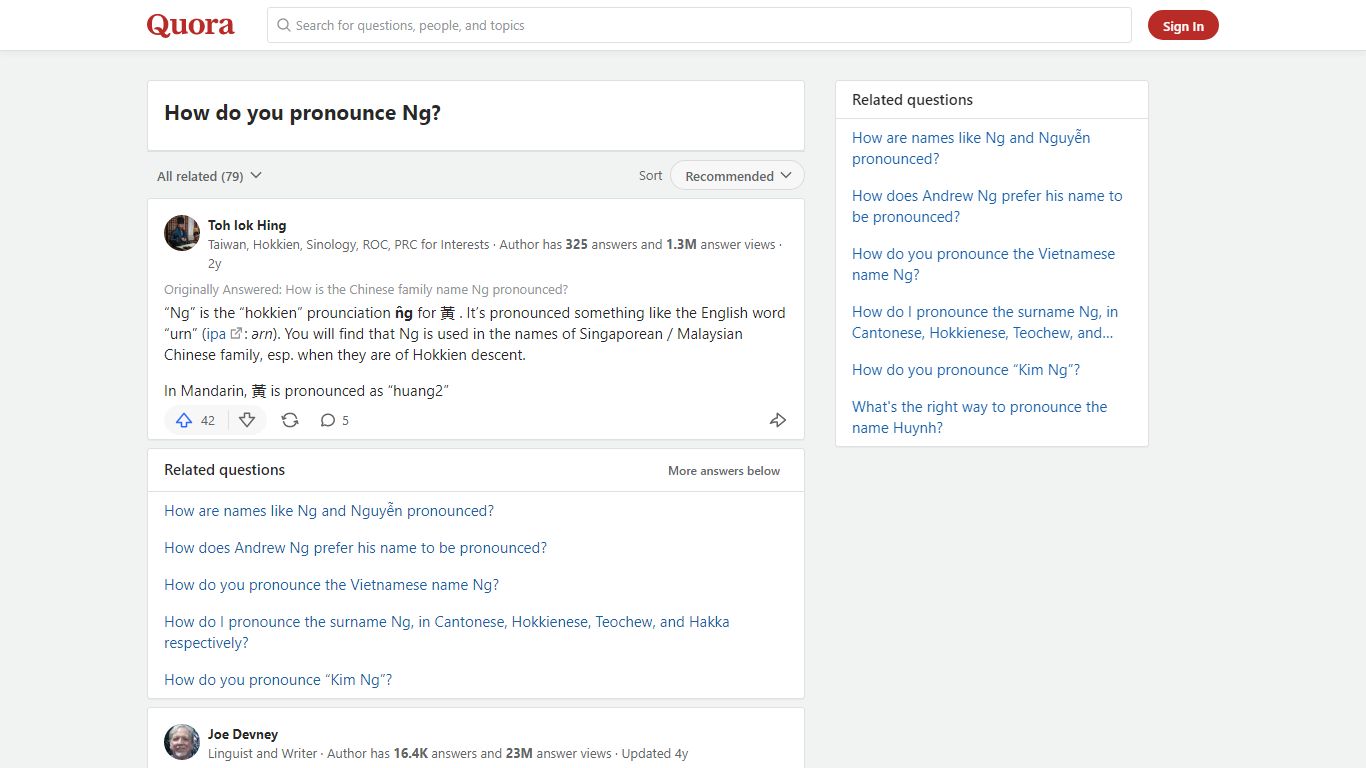The image size is (1366, 768).
Task: Open sidebar question about "Kim Ng"
Action: pyautogui.click(x=966, y=370)
